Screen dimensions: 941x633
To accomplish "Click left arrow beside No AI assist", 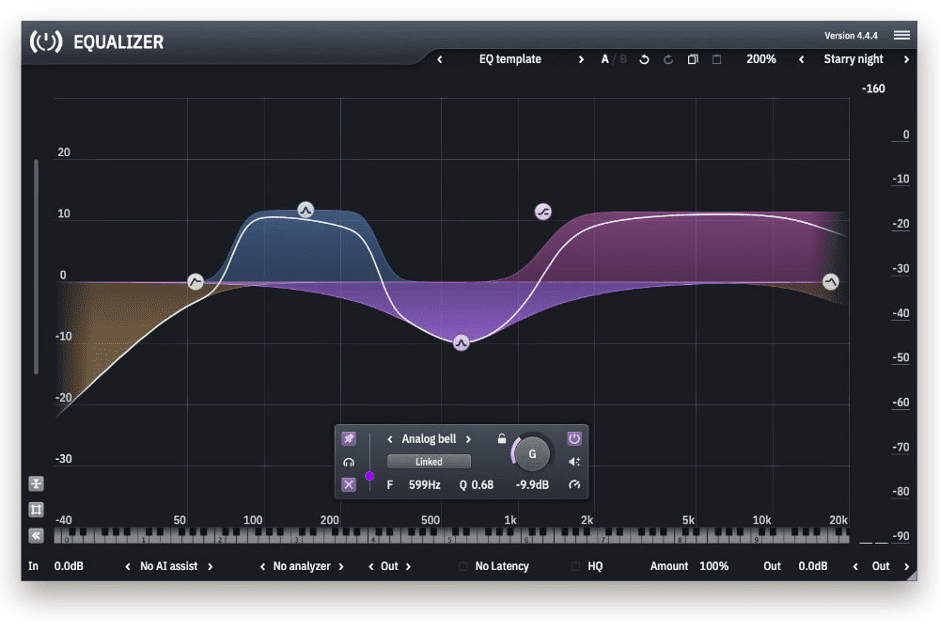I will (128, 566).
